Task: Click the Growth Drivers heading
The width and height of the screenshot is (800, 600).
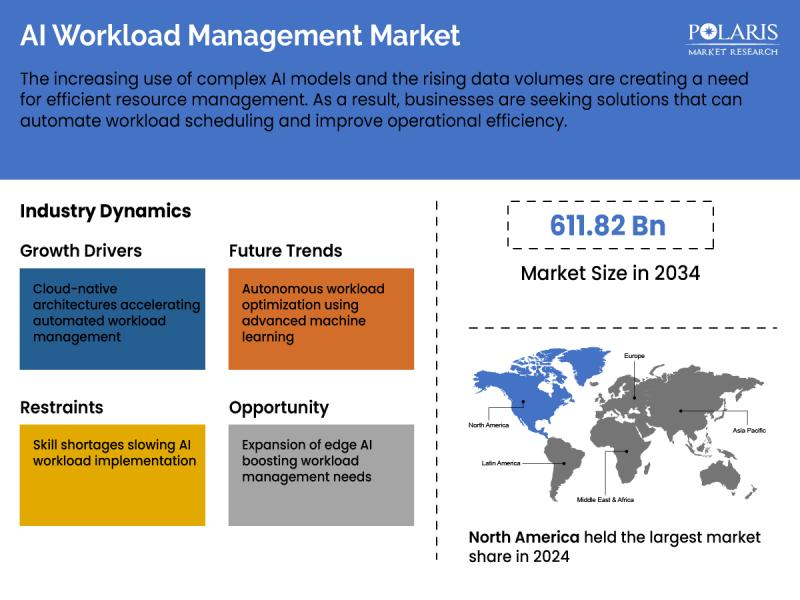Action: [x=81, y=251]
